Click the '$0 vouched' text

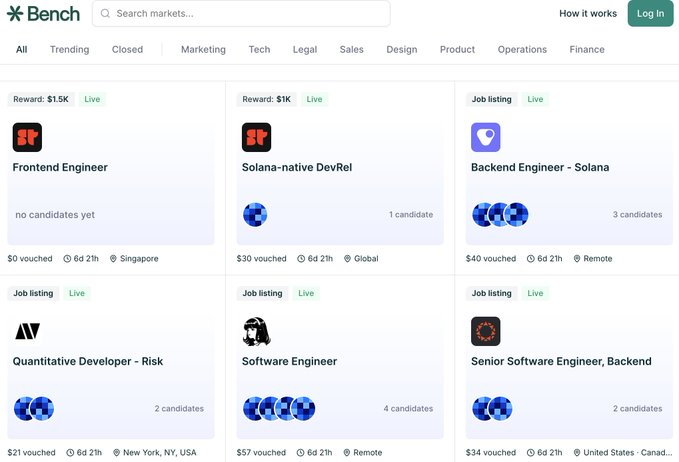(30, 258)
